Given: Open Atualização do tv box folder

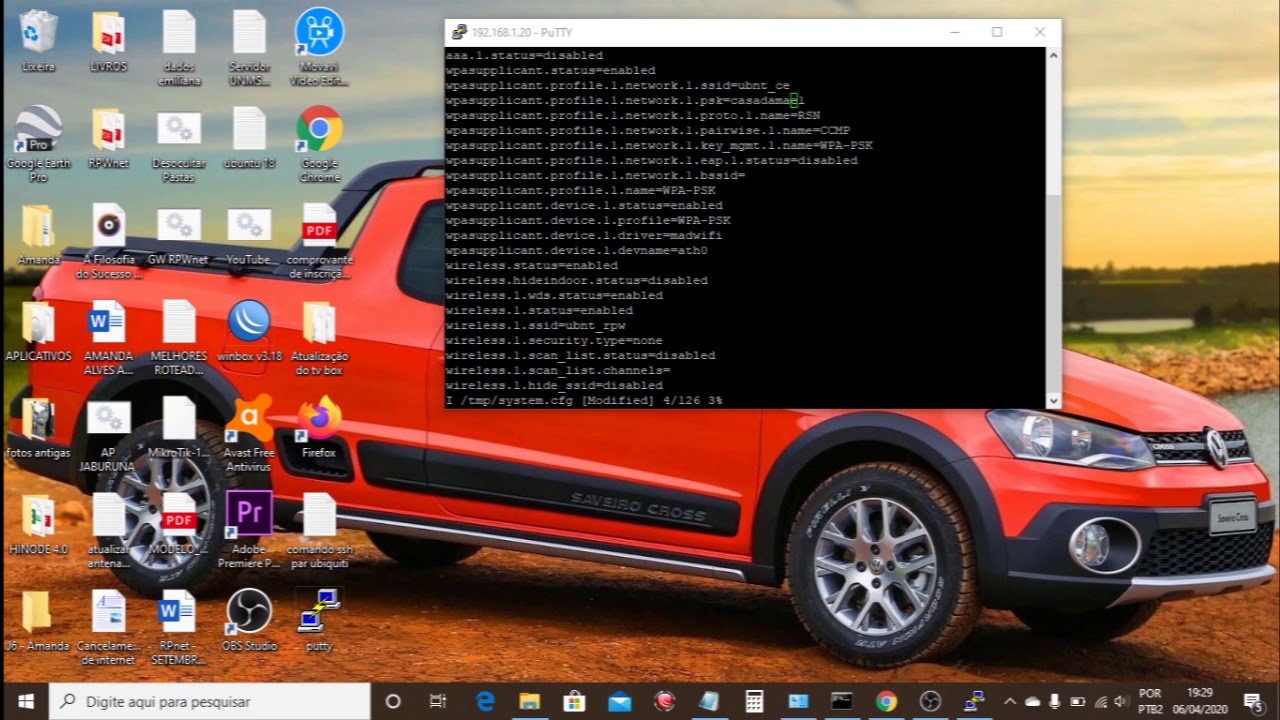Looking at the screenshot, I should [320, 338].
